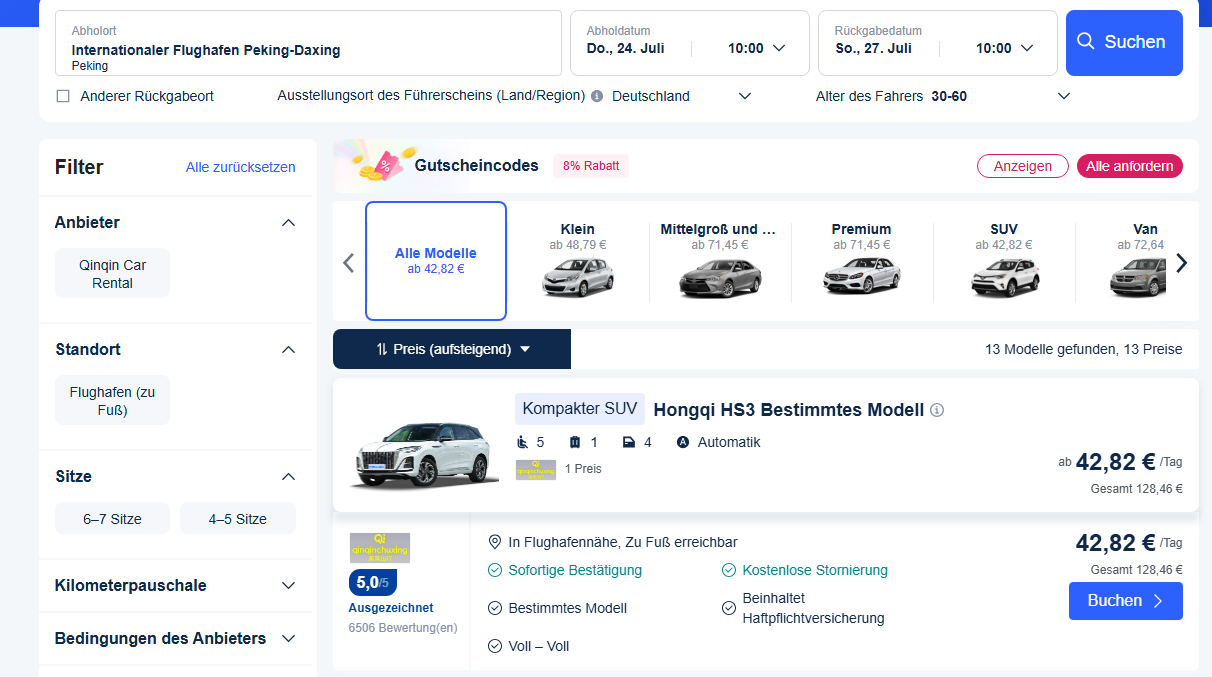Click the Automatik transmission icon
Screen dimensions: 1212x677
point(683,442)
